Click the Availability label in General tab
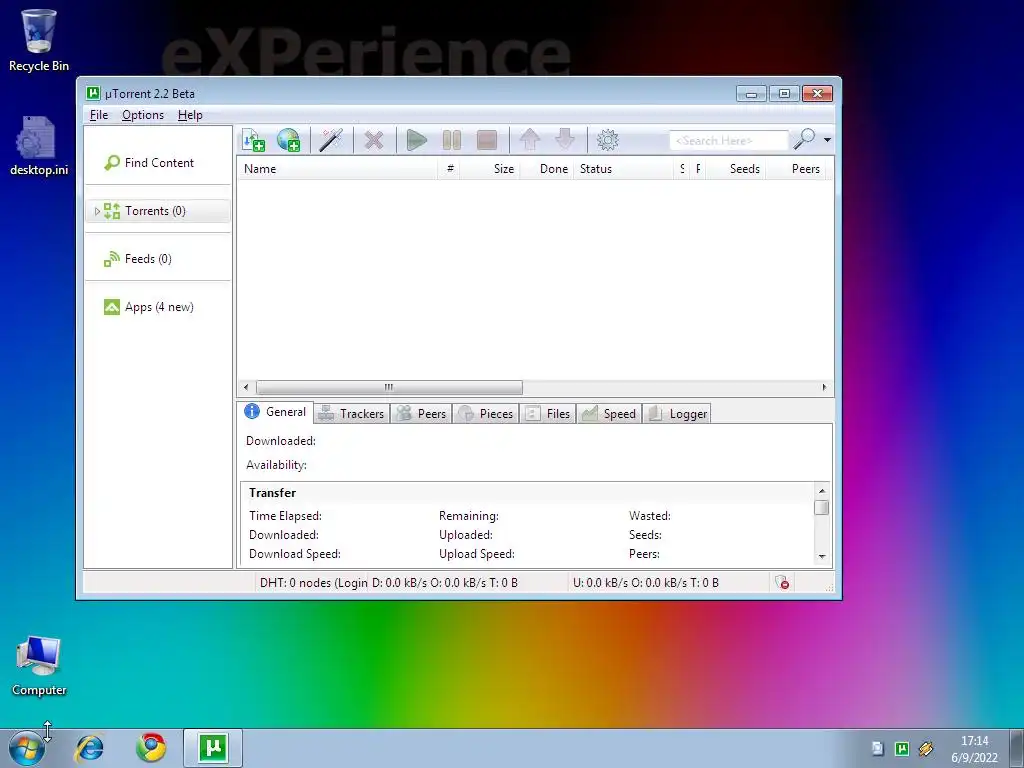This screenshot has height=768, width=1024. (x=276, y=465)
